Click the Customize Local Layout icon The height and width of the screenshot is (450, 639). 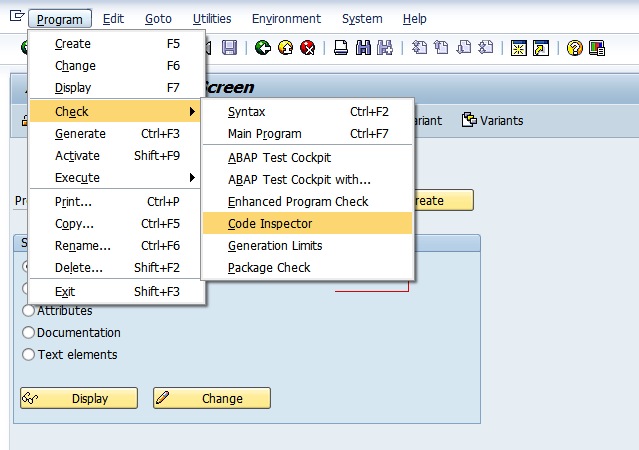[x=597, y=48]
